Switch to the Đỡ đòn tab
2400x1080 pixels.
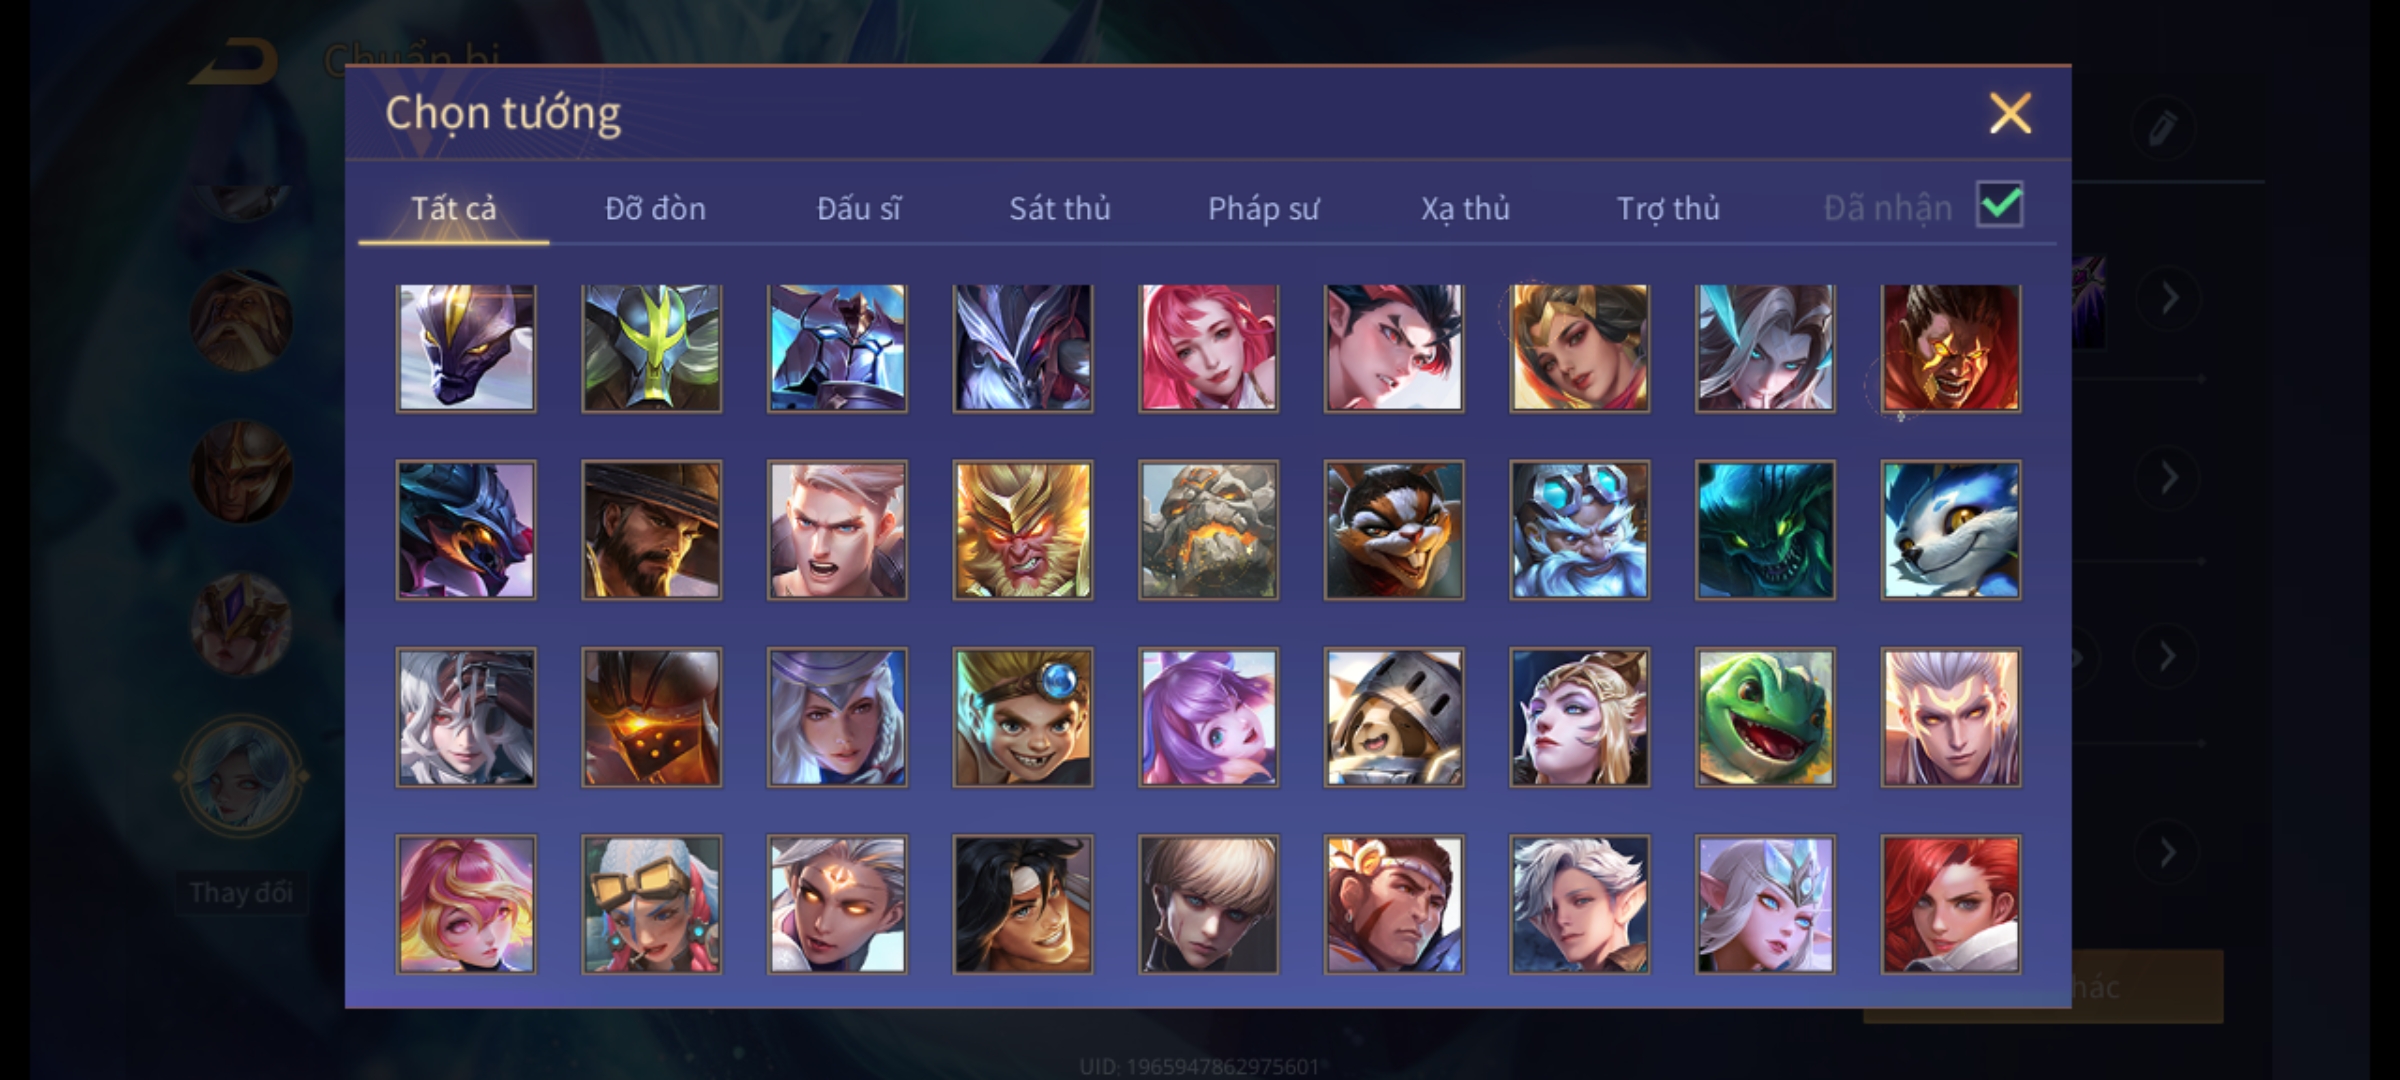[655, 208]
